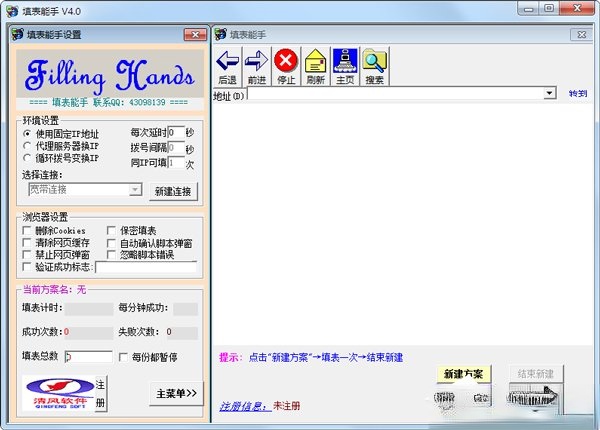The image size is (600, 430).
Task: Click the 新建方案 button
Action: [463, 374]
